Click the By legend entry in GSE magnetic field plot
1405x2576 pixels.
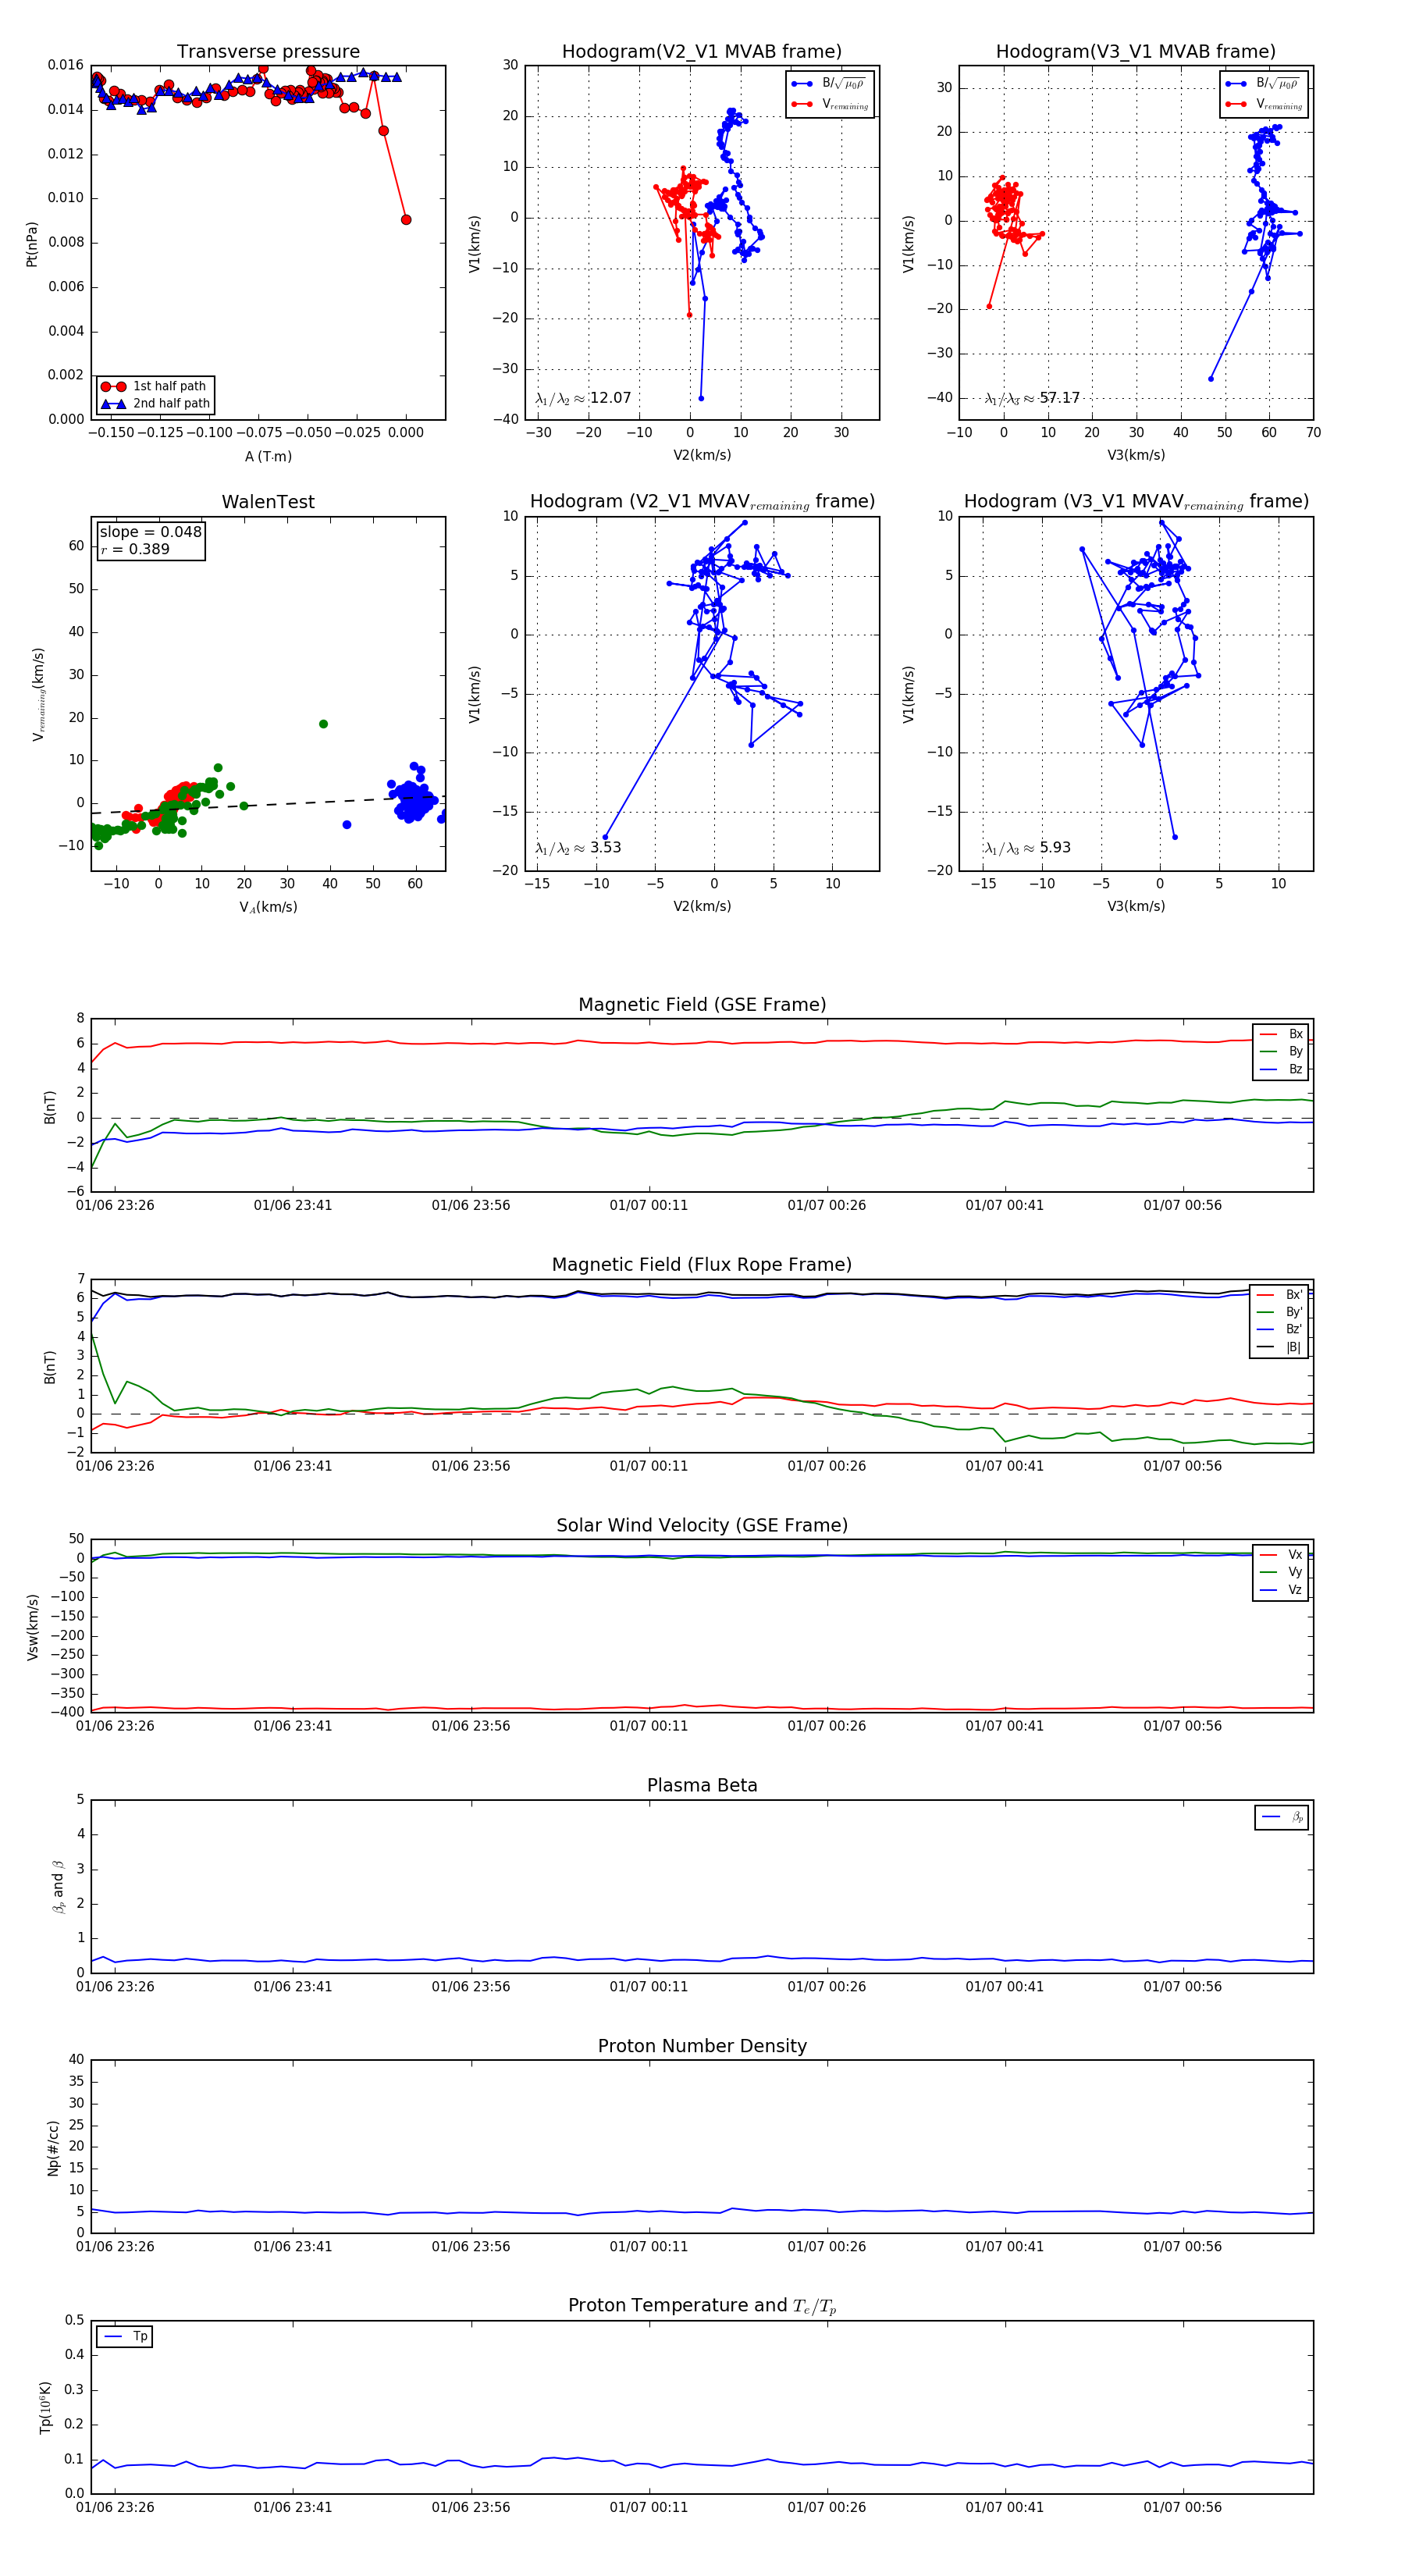[x=1281, y=1051]
